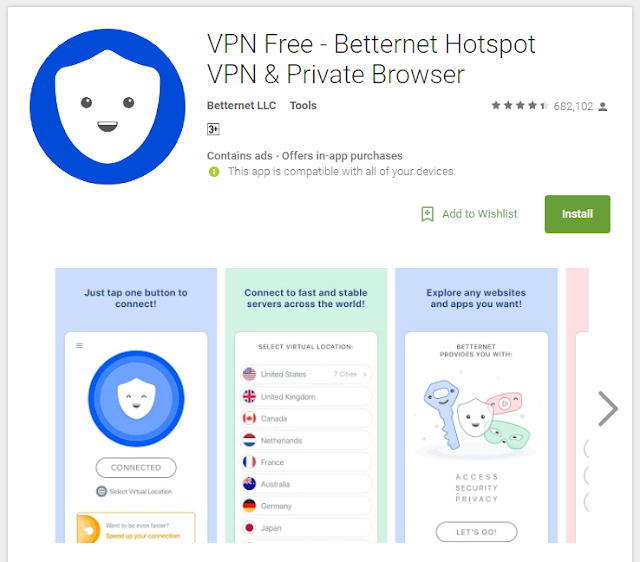Viewport: 640px width, 562px height.
Task: Install the Betternet VPN app
Action: pos(577,214)
